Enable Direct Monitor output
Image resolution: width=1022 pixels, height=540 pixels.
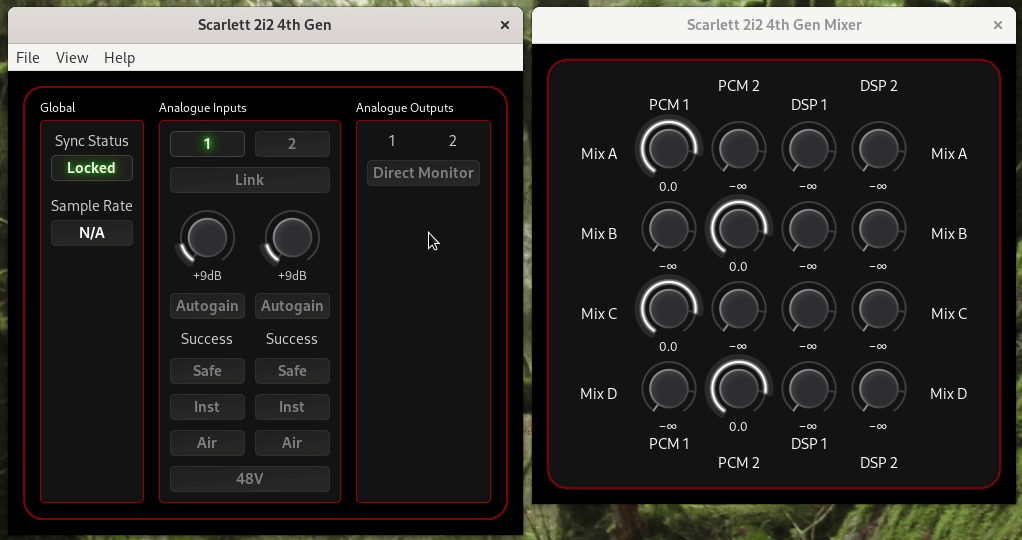(x=423, y=173)
